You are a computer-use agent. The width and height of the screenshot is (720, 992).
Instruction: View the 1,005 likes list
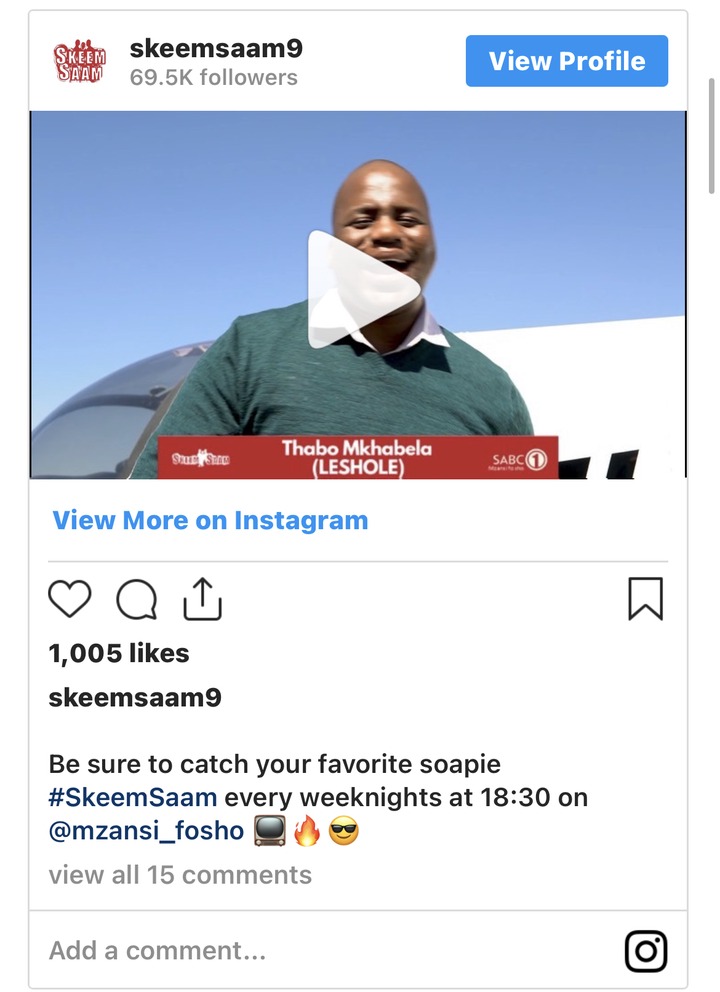pyautogui.click(x=119, y=653)
